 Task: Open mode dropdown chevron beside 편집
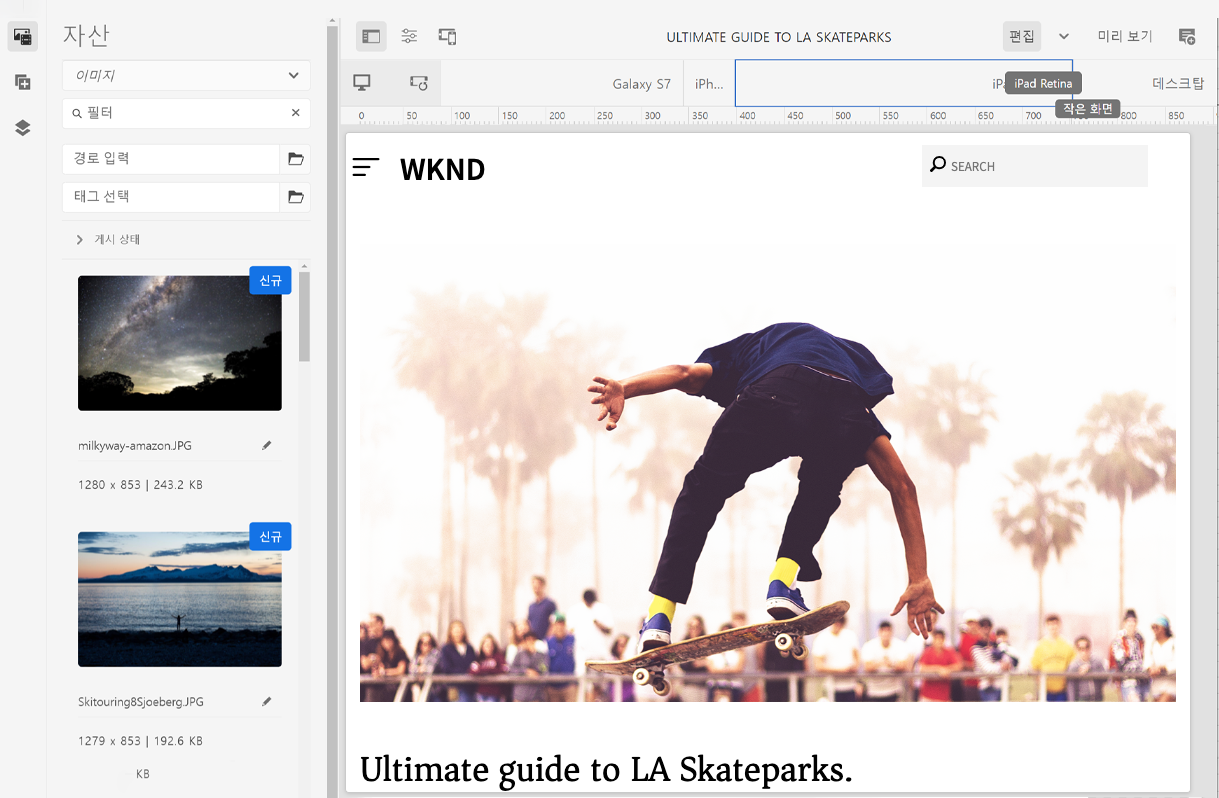click(x=1064, y=37)
